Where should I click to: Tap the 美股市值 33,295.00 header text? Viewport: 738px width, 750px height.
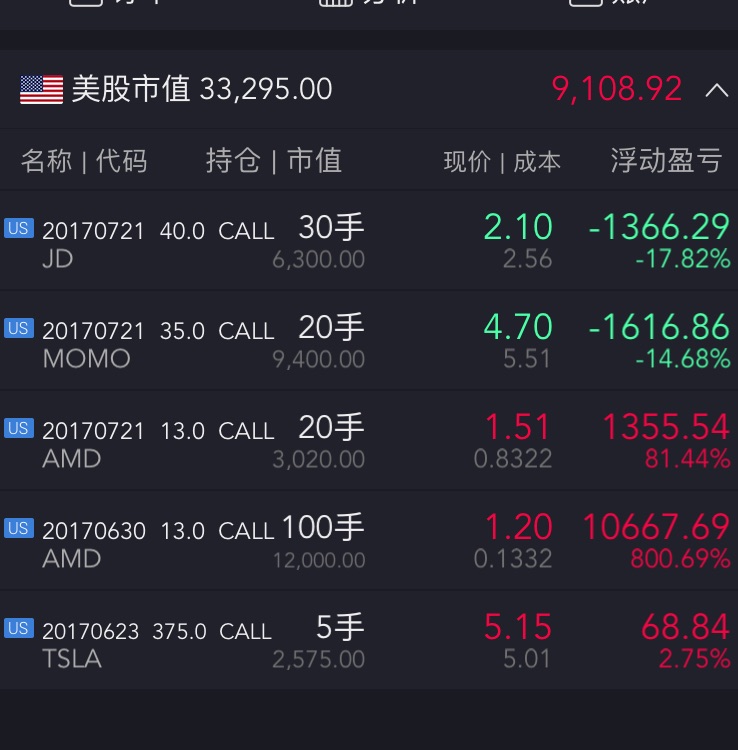point(201,89)
